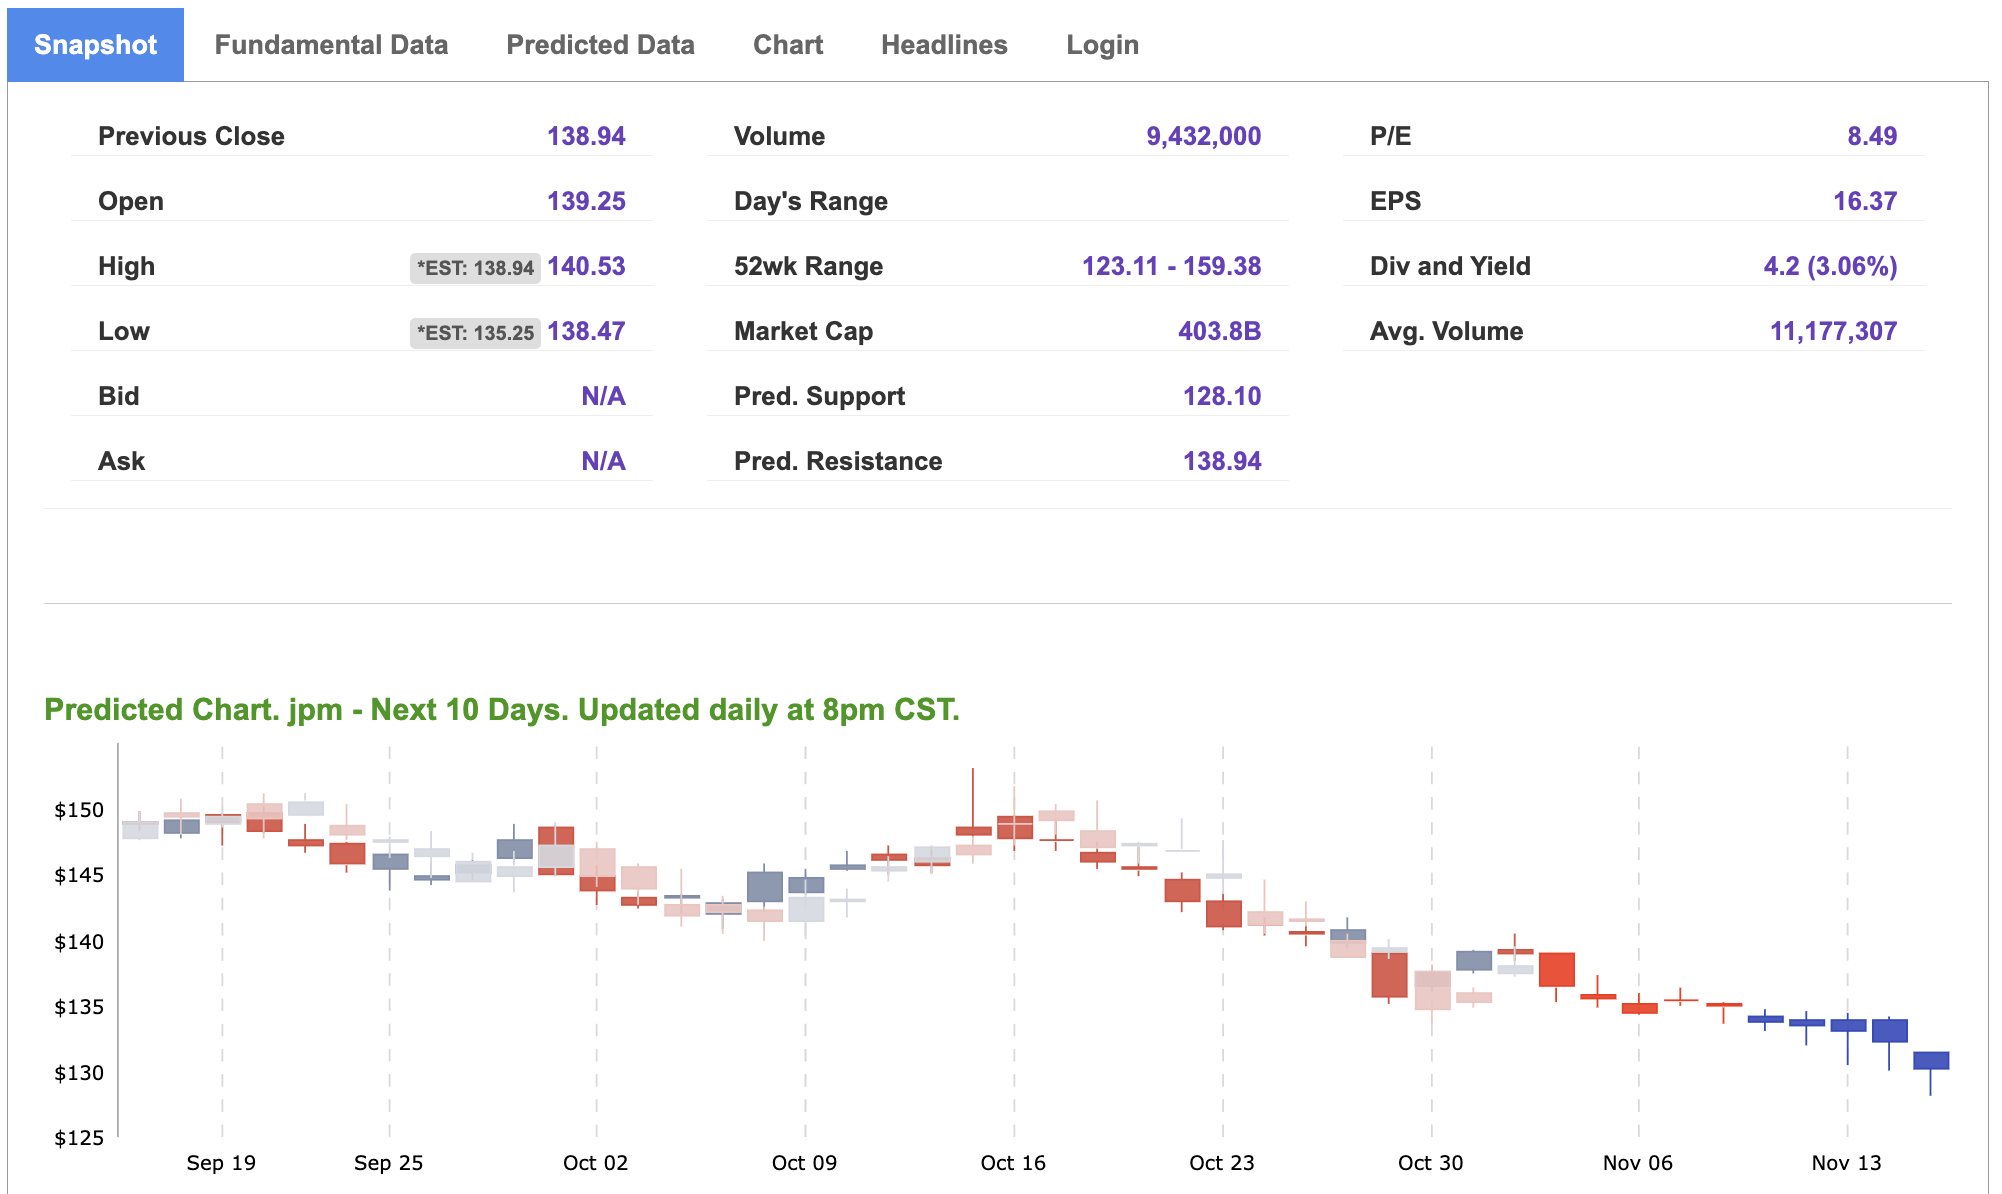The width and height of the screenshot is (2002, 1194).
Task: Click the EST: 135.25 badge next to Low
Action: [476, 332]
